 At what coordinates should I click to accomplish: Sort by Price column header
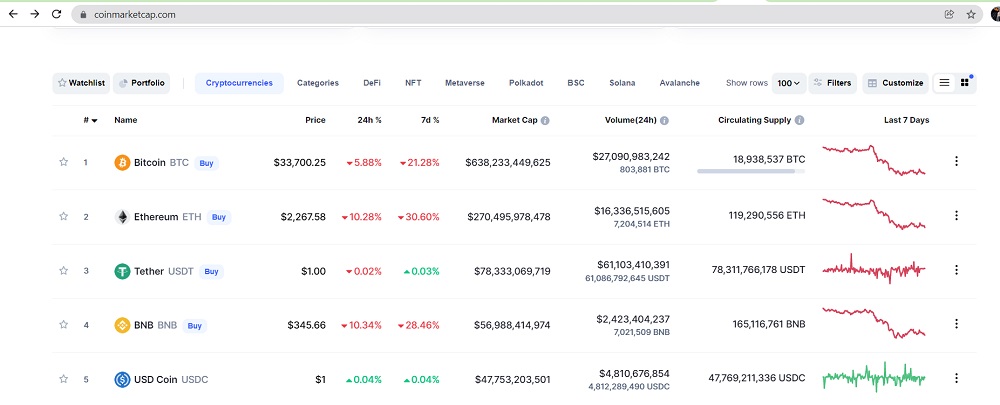coord(315,120)
